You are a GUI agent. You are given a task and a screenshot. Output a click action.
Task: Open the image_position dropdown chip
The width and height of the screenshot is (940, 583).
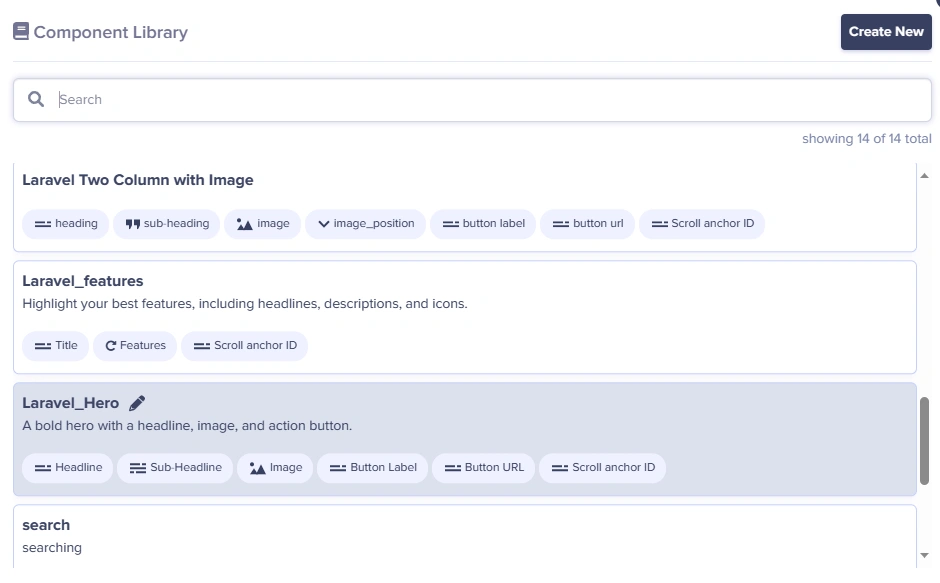tap(366, 224)
